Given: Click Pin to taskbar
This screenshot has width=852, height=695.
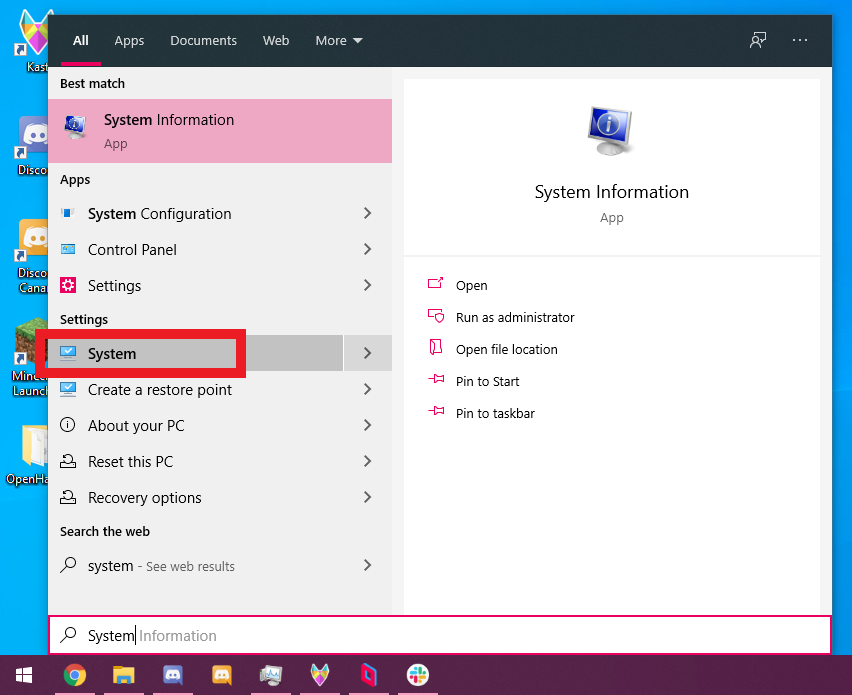Looking at the screenshot, I should (x=494, y=414).
